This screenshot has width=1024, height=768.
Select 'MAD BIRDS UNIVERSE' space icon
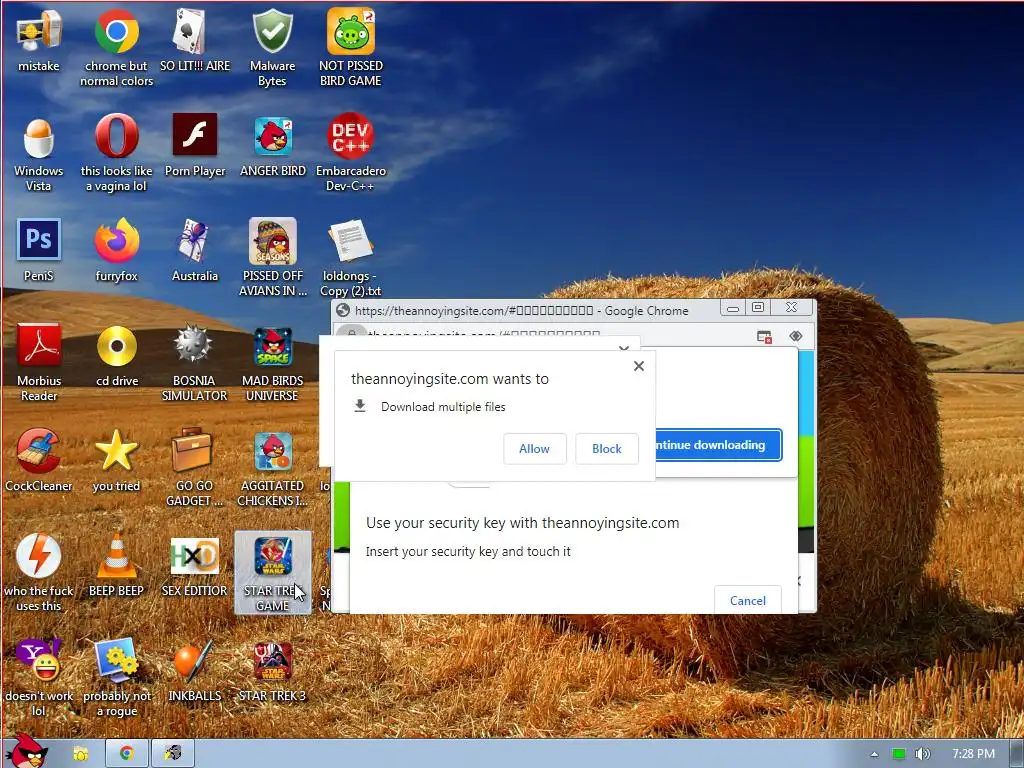(272, 363)
